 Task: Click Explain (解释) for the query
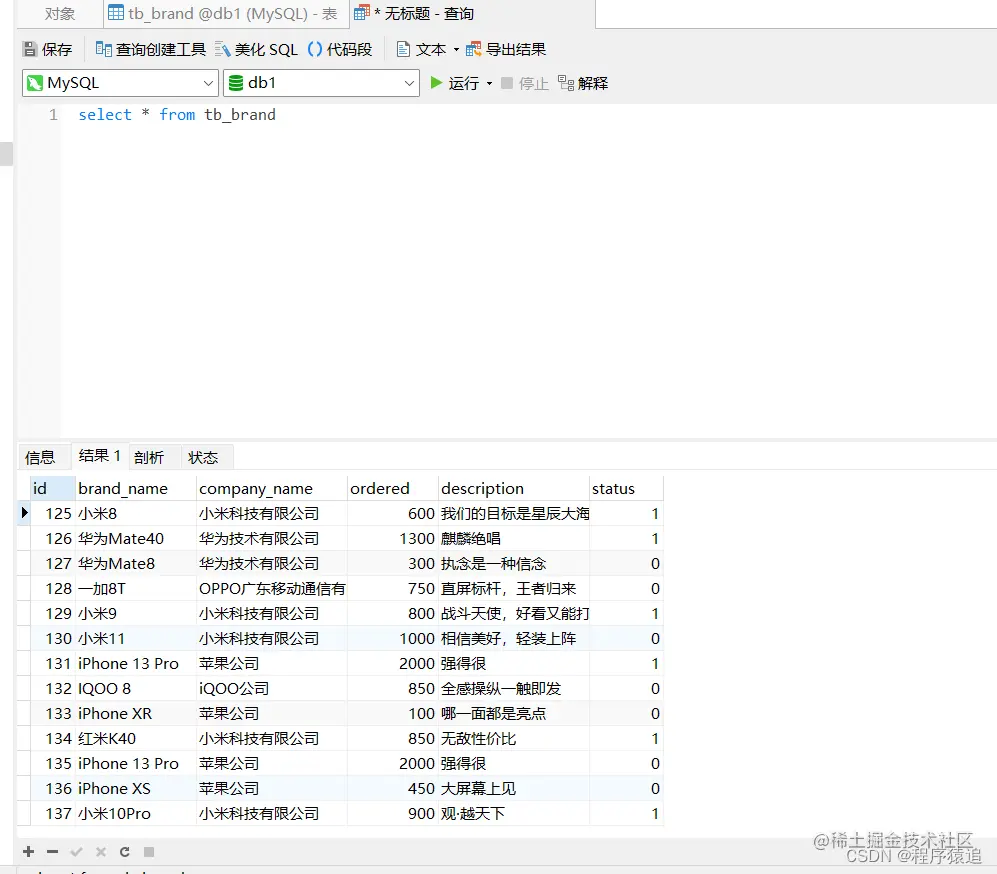click(x=583, y=83)
